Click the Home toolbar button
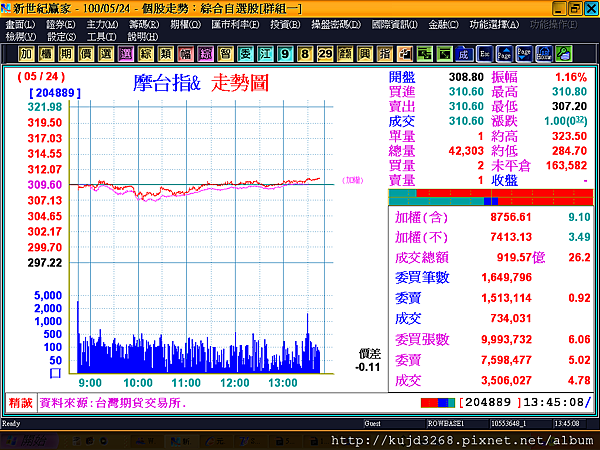The height and width of the screenshot is (450, 600). point(544,54)
